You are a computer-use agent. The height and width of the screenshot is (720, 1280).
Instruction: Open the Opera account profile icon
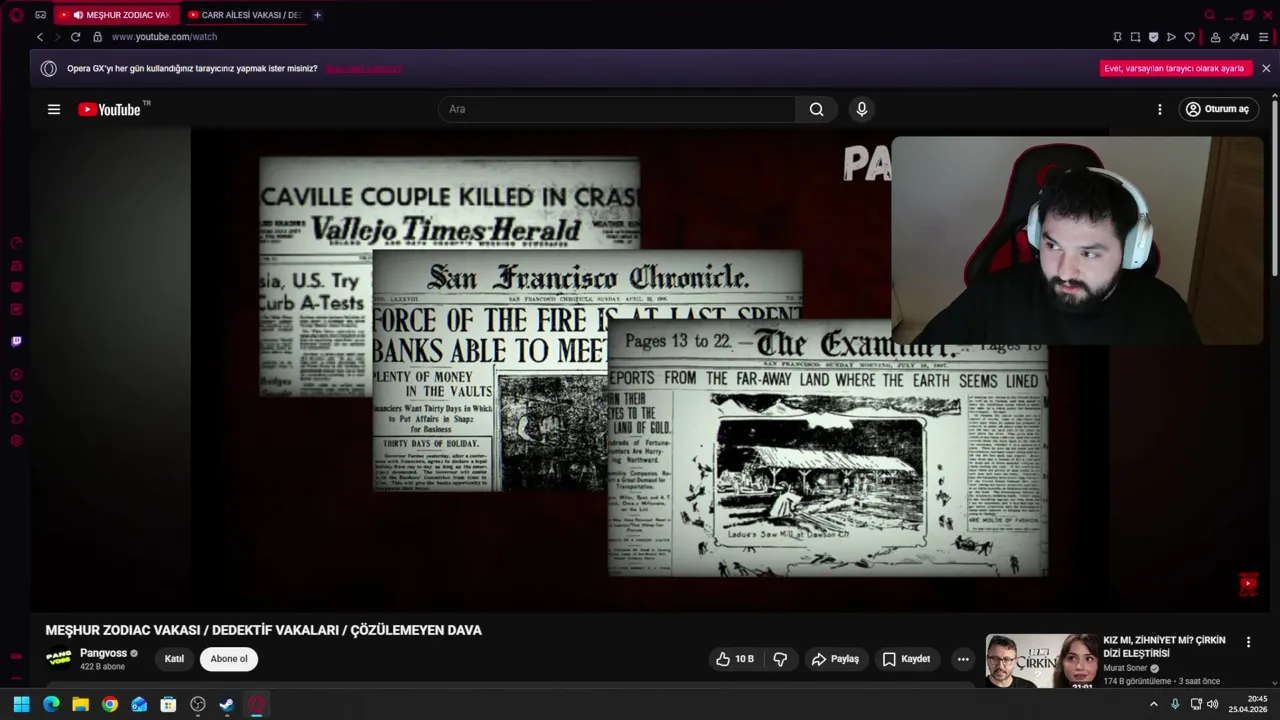pos(1215,37)
